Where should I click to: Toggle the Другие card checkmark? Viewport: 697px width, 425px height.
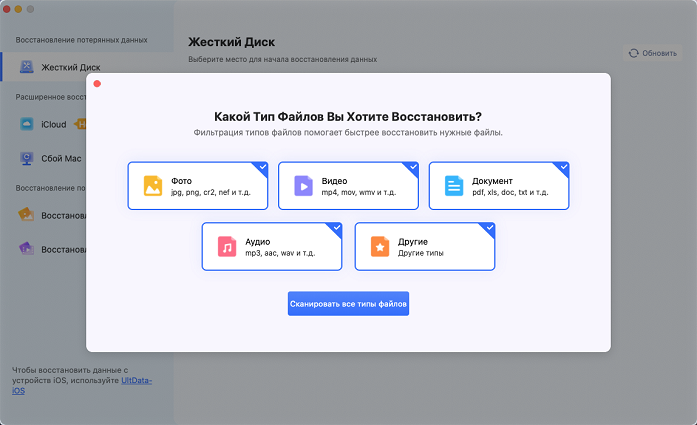489,228
